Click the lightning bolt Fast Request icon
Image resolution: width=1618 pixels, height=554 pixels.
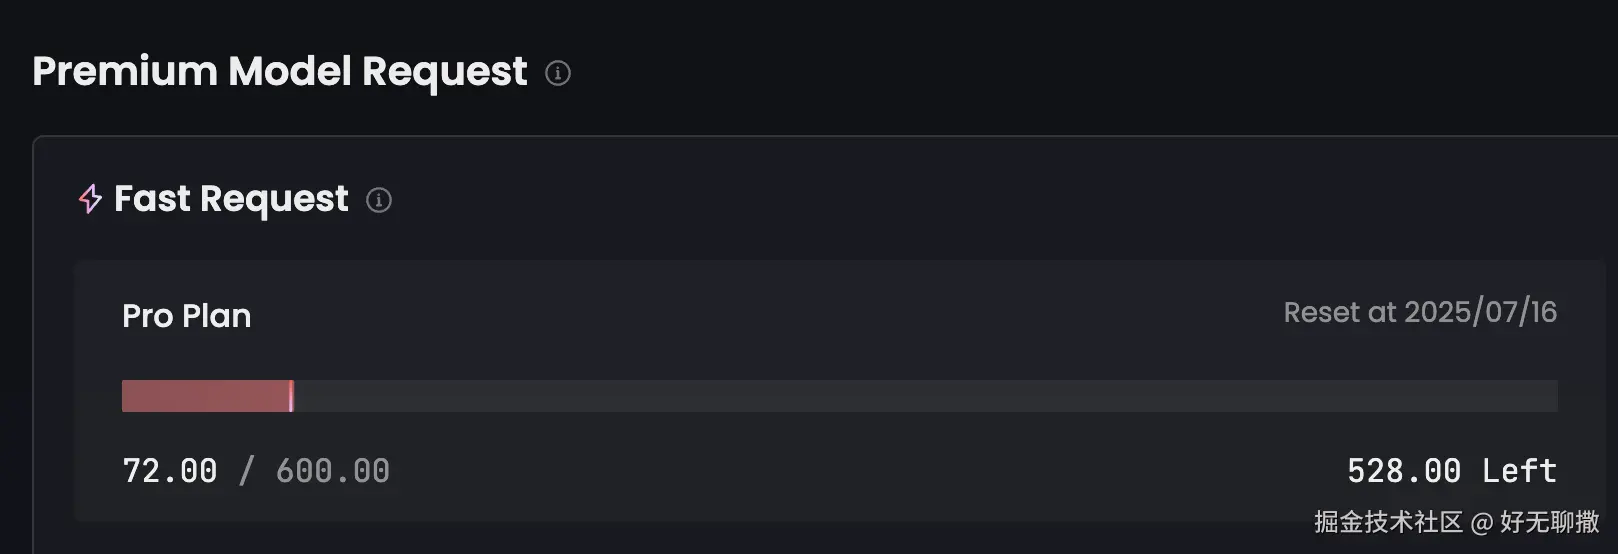click(90, 199)
